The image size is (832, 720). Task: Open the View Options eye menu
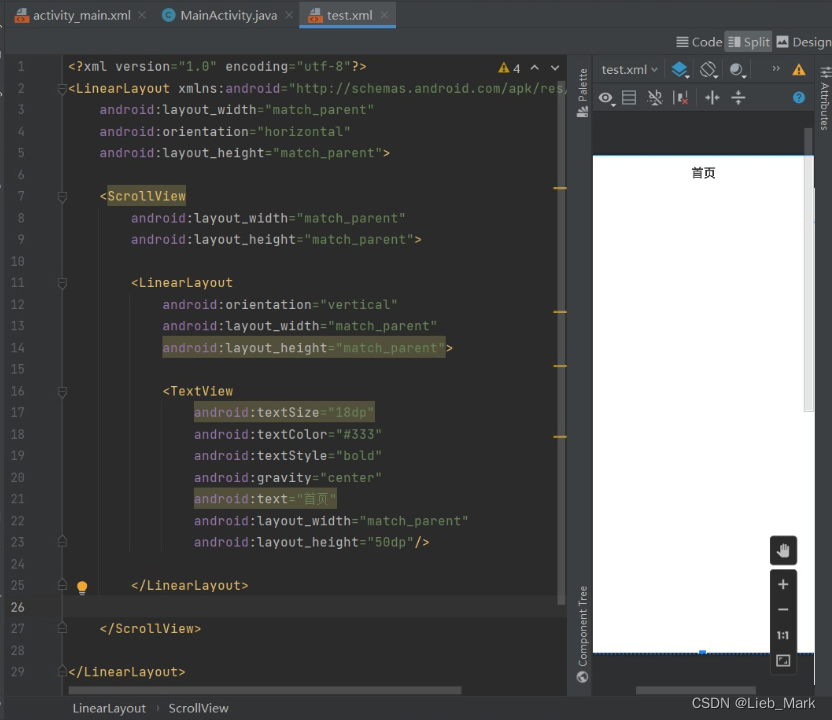(606, 97)
